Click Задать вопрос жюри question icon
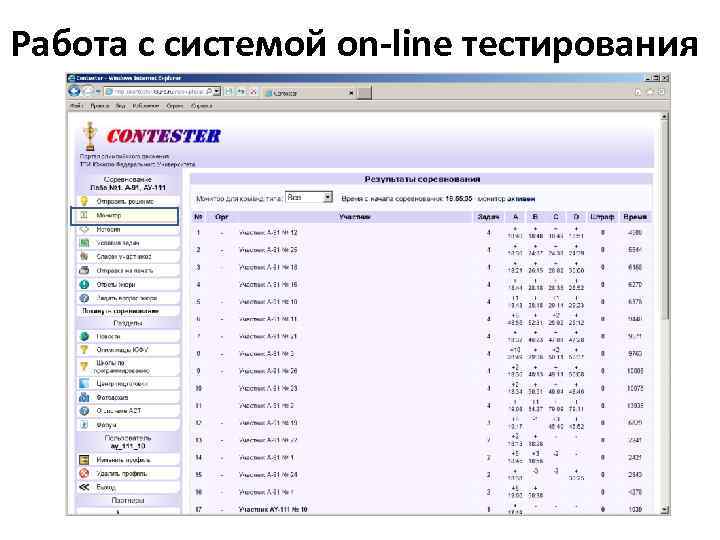 [x=84, y=298]
